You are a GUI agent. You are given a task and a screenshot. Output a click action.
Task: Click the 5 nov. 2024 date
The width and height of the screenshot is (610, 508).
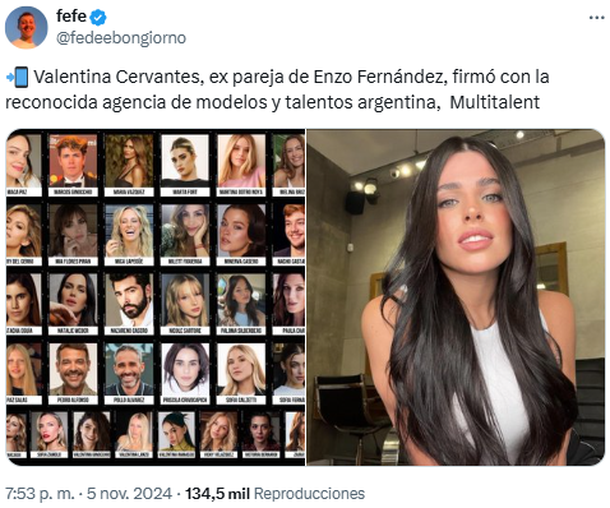129,494
